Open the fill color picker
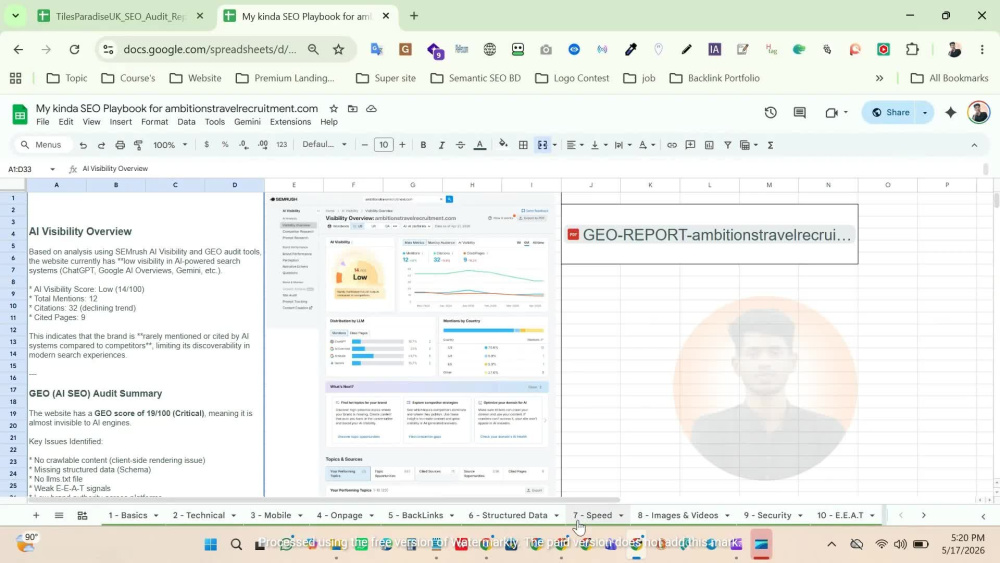This screenshot has width=1000, height=563. 503,145
